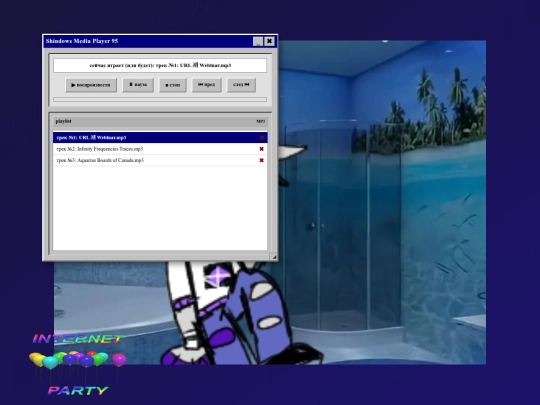The height and width of the screenshot is (405, 540).
Task: Select track №3 Aquarius Boards of Canada.mp3
Action: (160, 160)
